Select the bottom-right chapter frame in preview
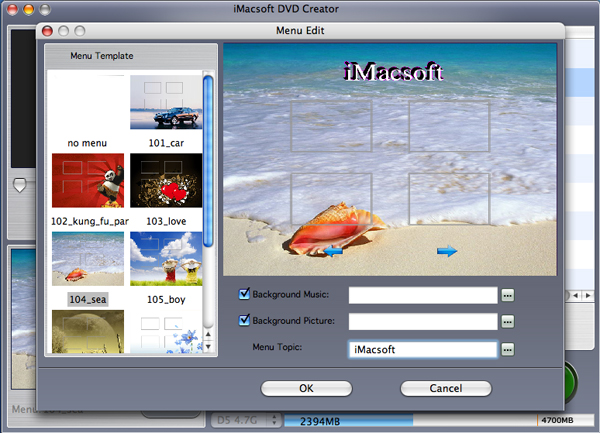 click(x=449, y=199)
